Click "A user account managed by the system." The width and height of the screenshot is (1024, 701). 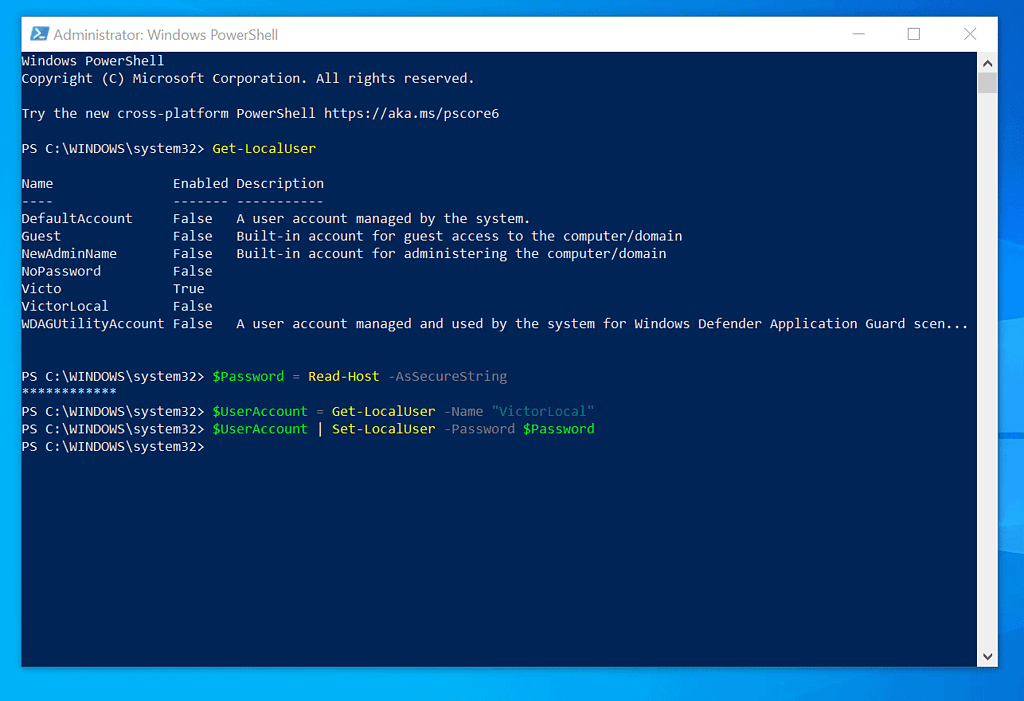(x=383, y=218)
